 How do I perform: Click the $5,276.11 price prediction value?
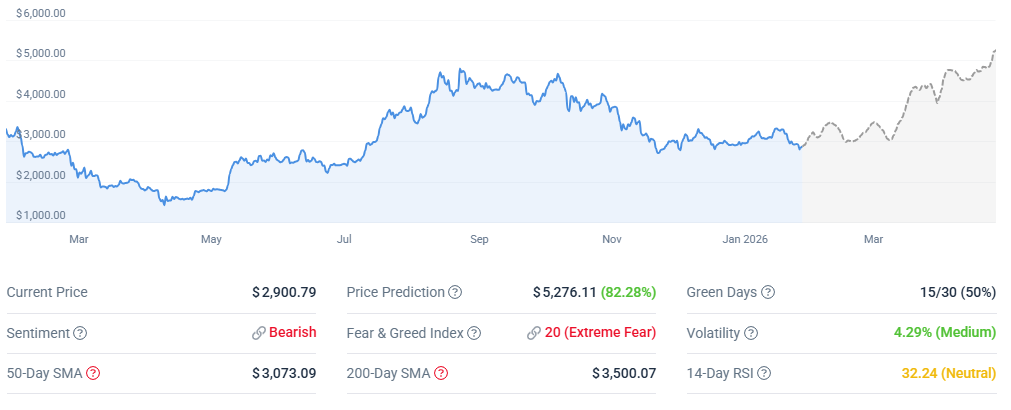coord(564,293)
